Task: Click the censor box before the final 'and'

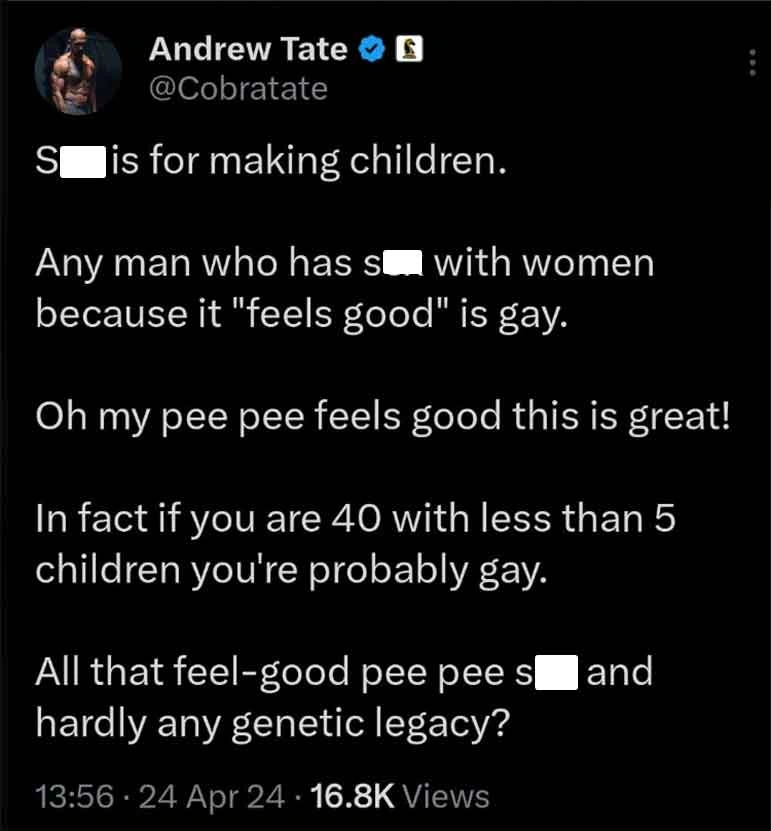Action: (556, 673)
